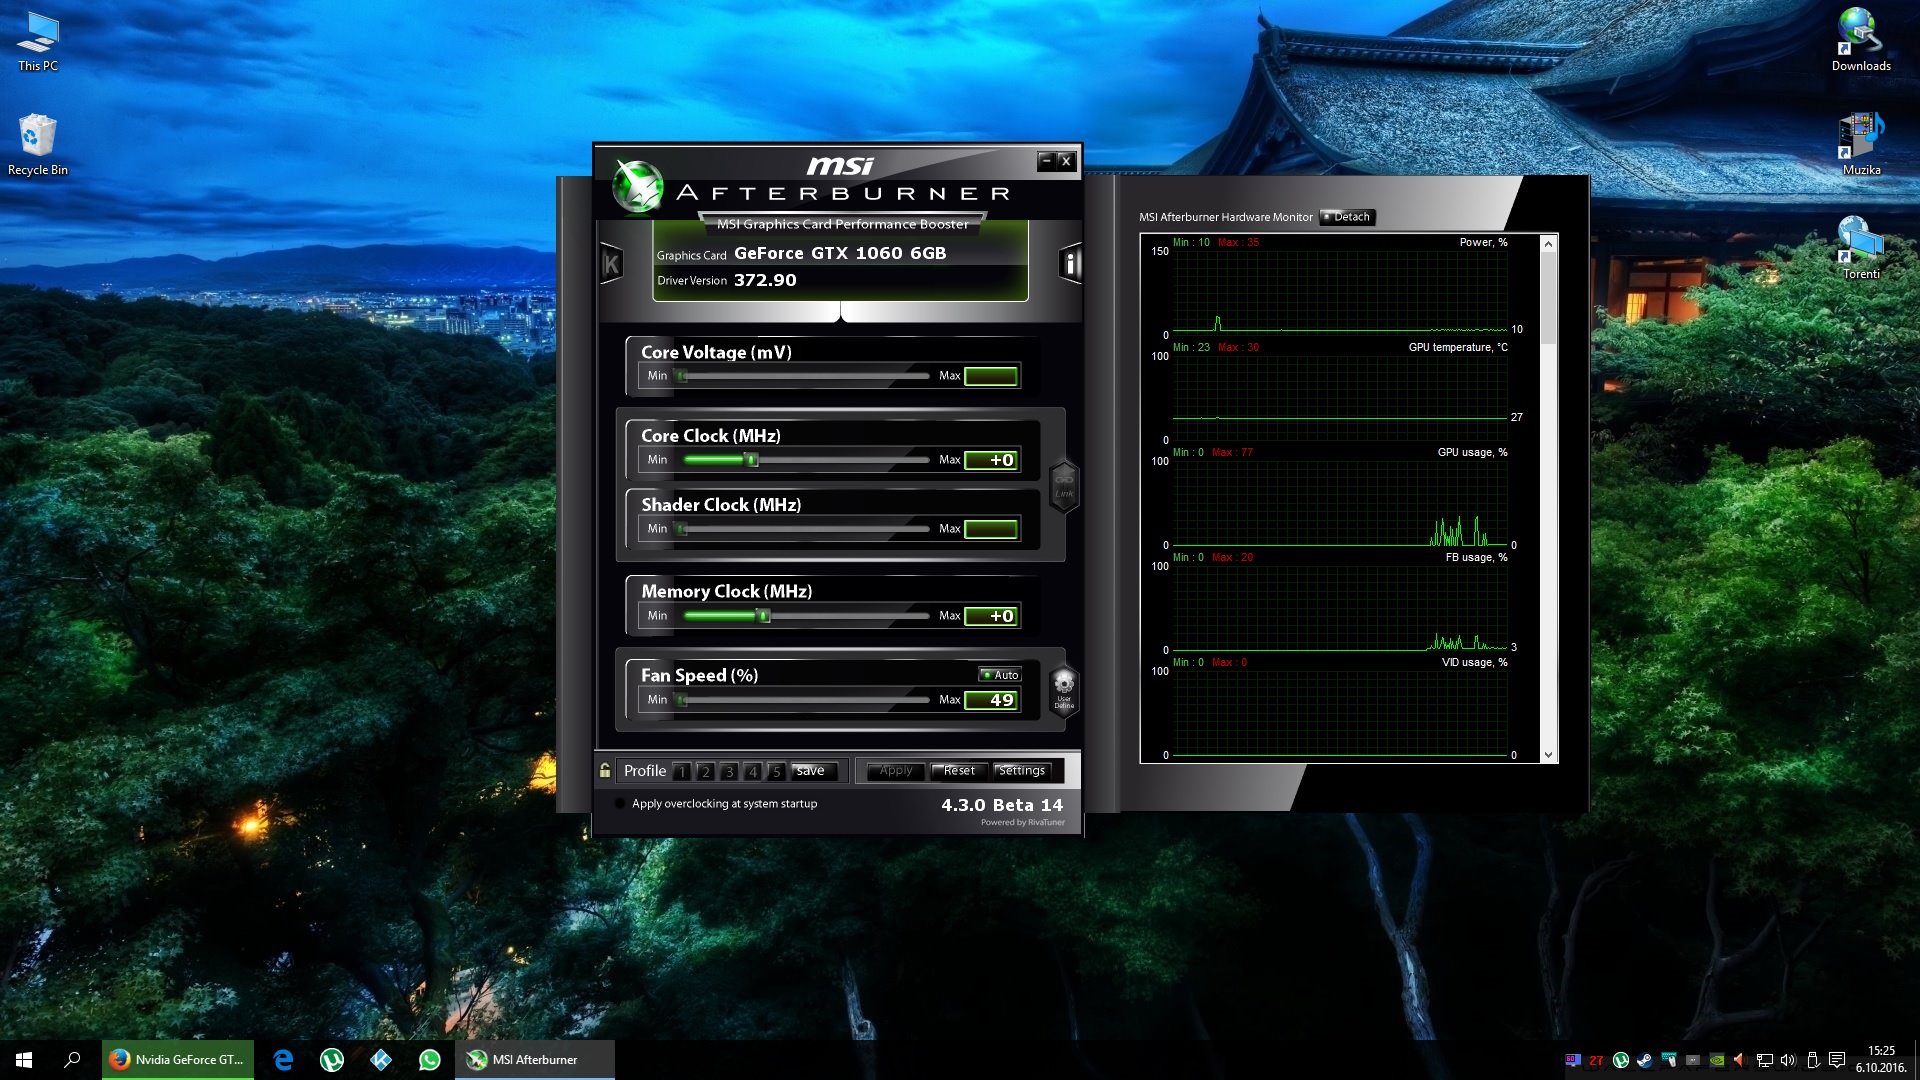Detach the Hardware Monitor panel

(1347, 217)
